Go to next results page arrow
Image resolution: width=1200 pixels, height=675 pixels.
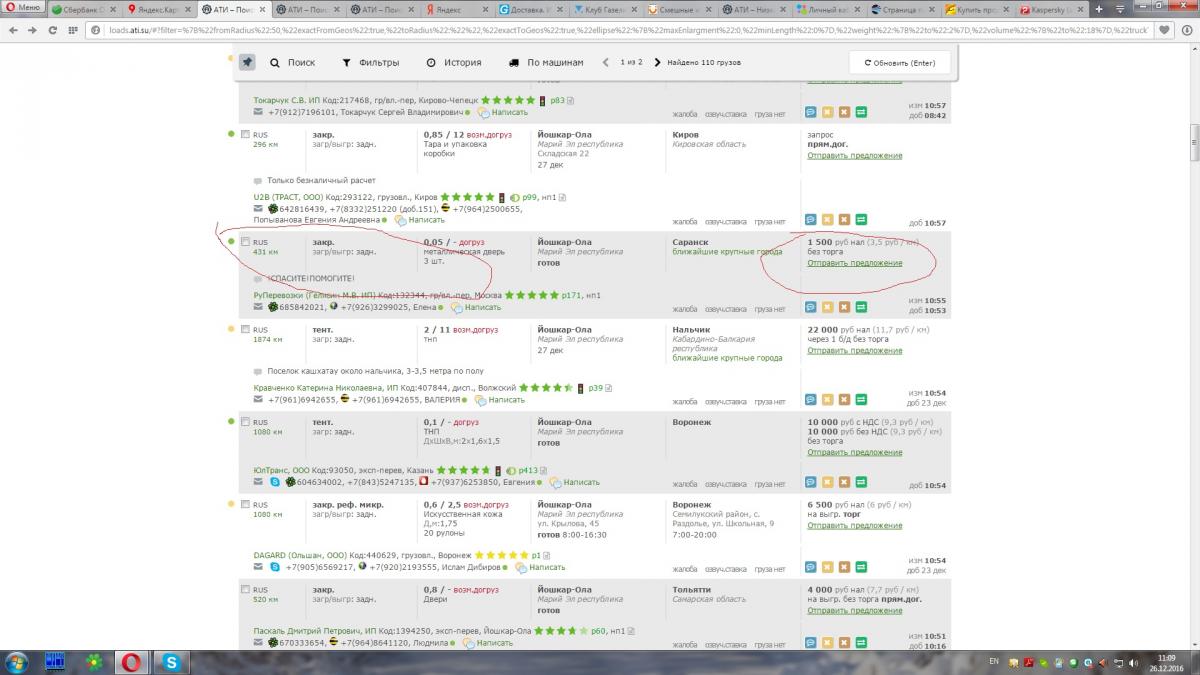tap(657, 62)
